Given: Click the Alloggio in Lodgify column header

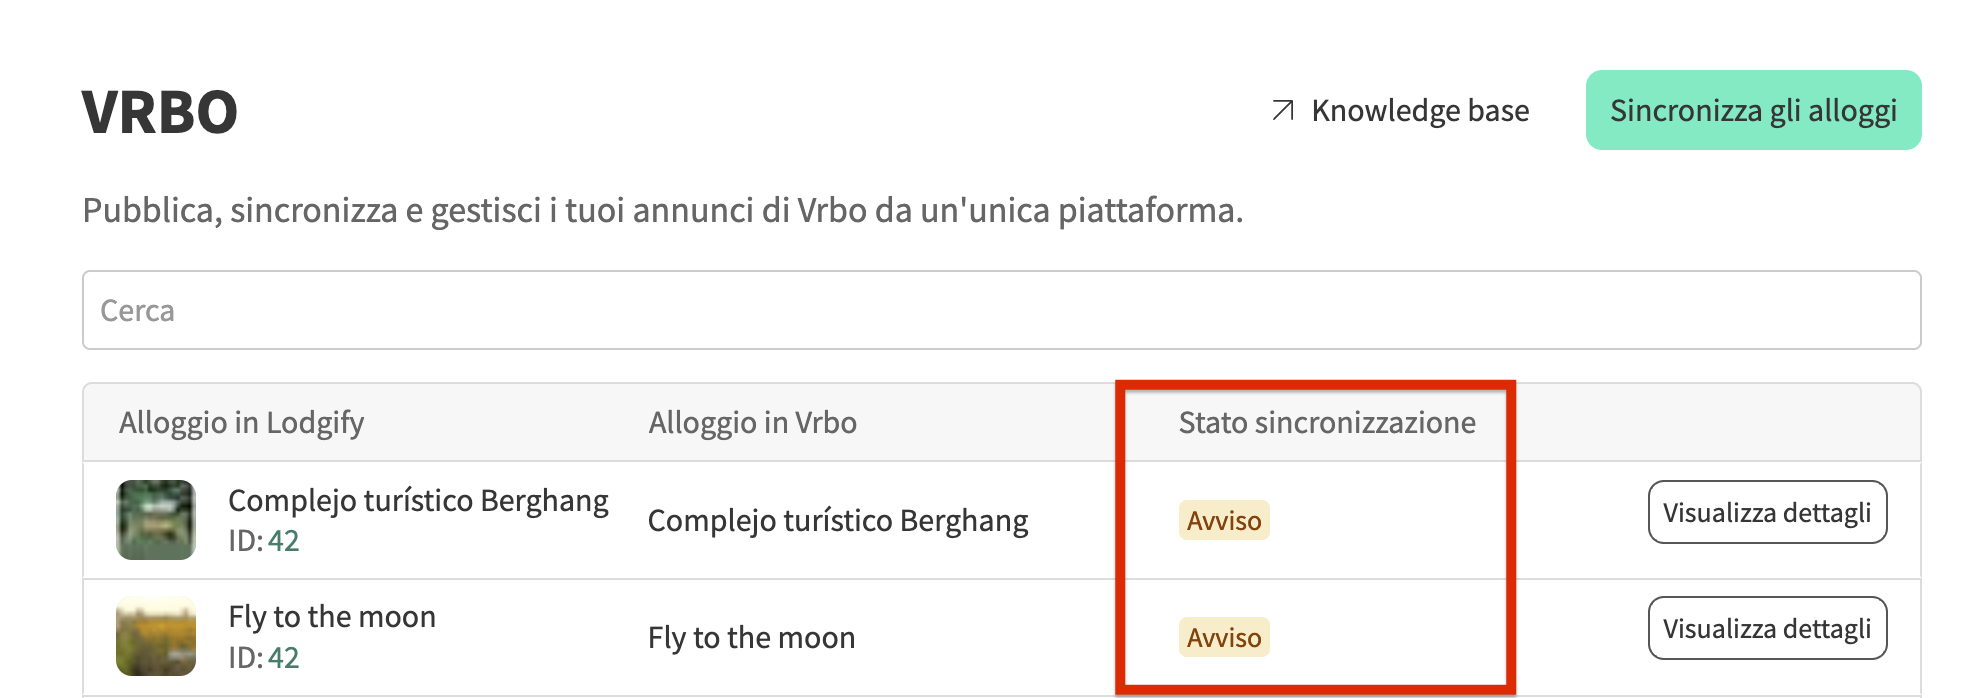Looking at the screenshot, I should pyautogui.click(x=241, y=422).
